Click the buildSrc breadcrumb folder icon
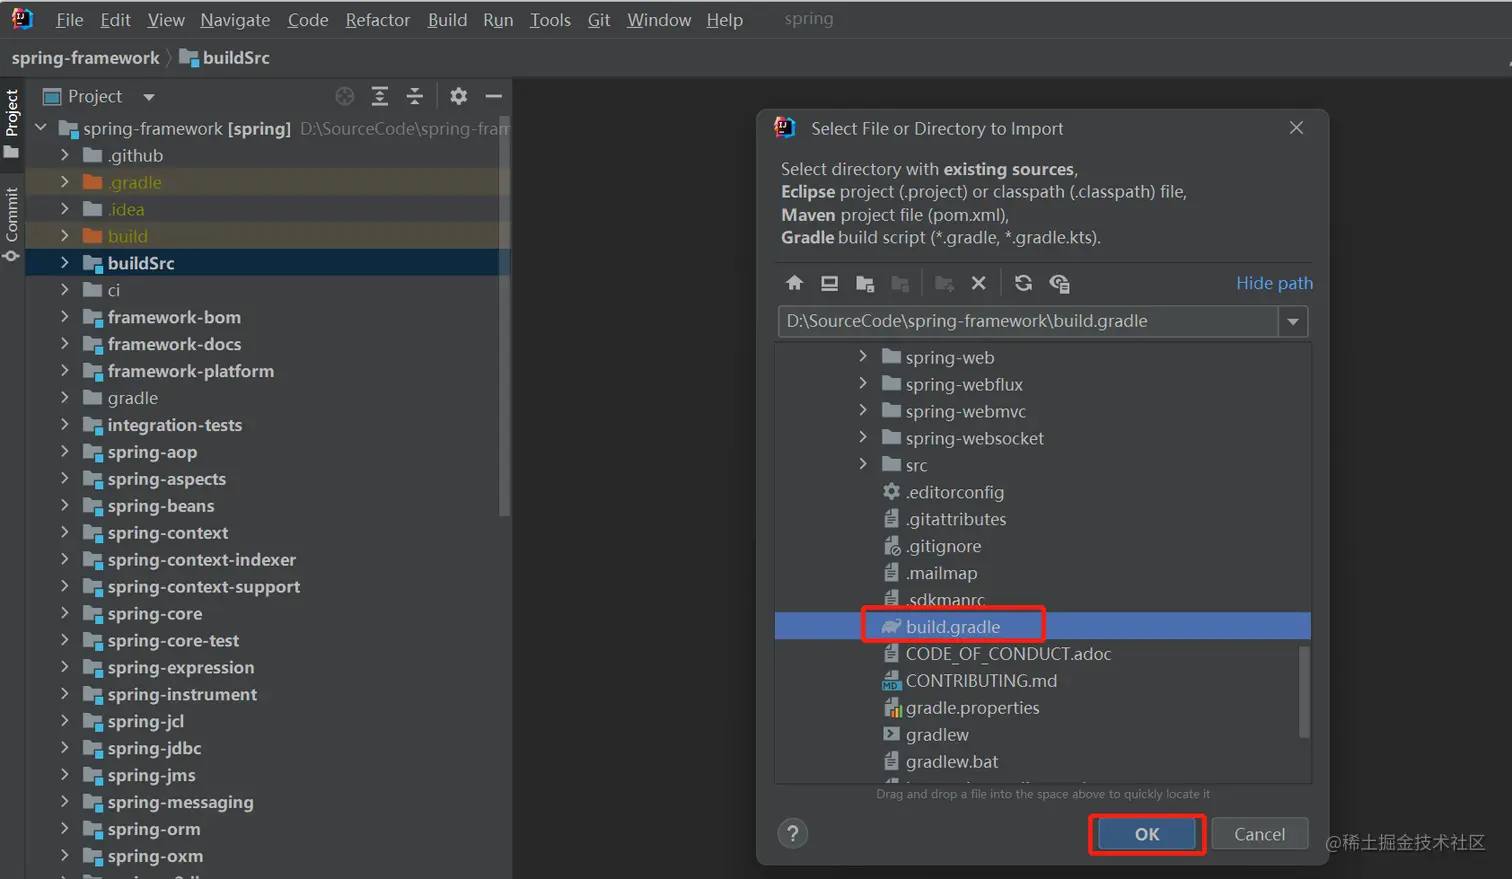Image resolution: width=1512 pixels, height=879 pixels. (x=188, y=57)
